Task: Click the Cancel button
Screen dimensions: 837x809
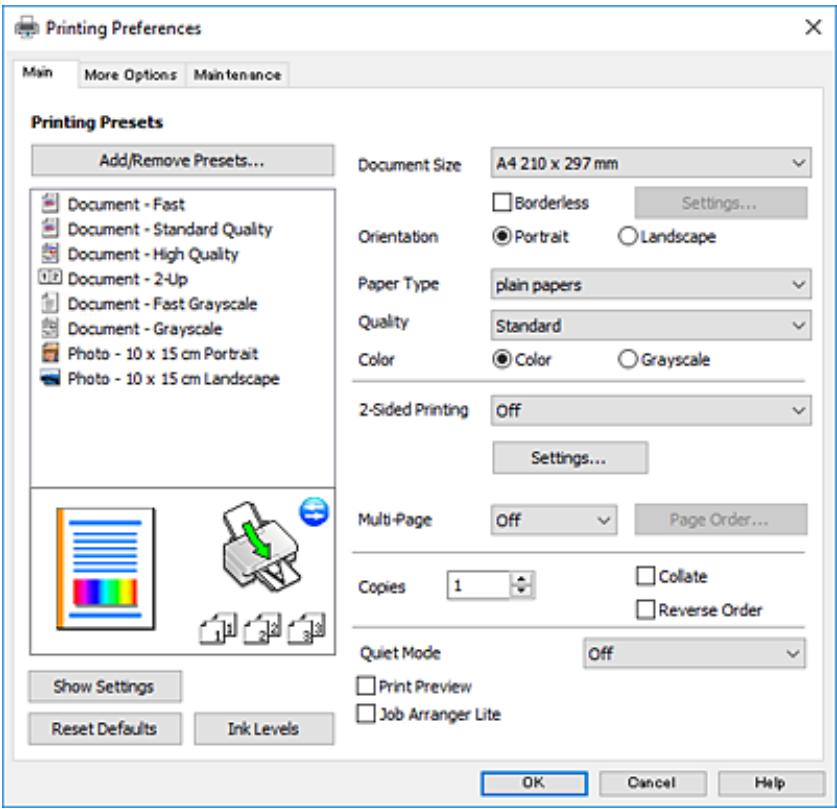Action: coord(652,783)
